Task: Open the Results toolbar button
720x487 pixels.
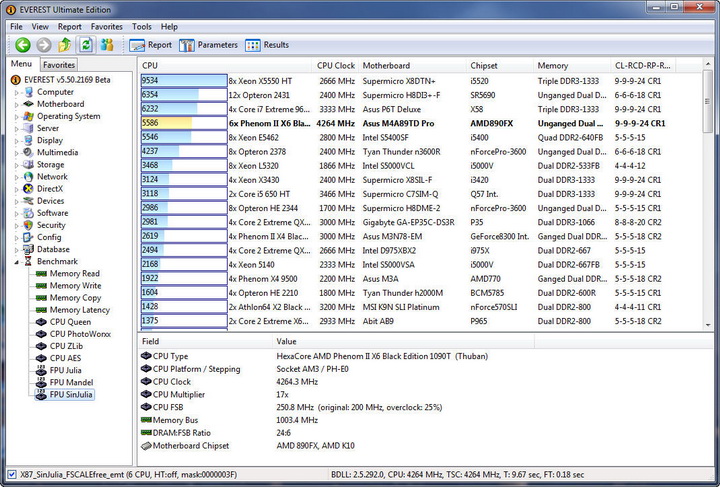Action: pyautogui.click(x=267, y=45)
